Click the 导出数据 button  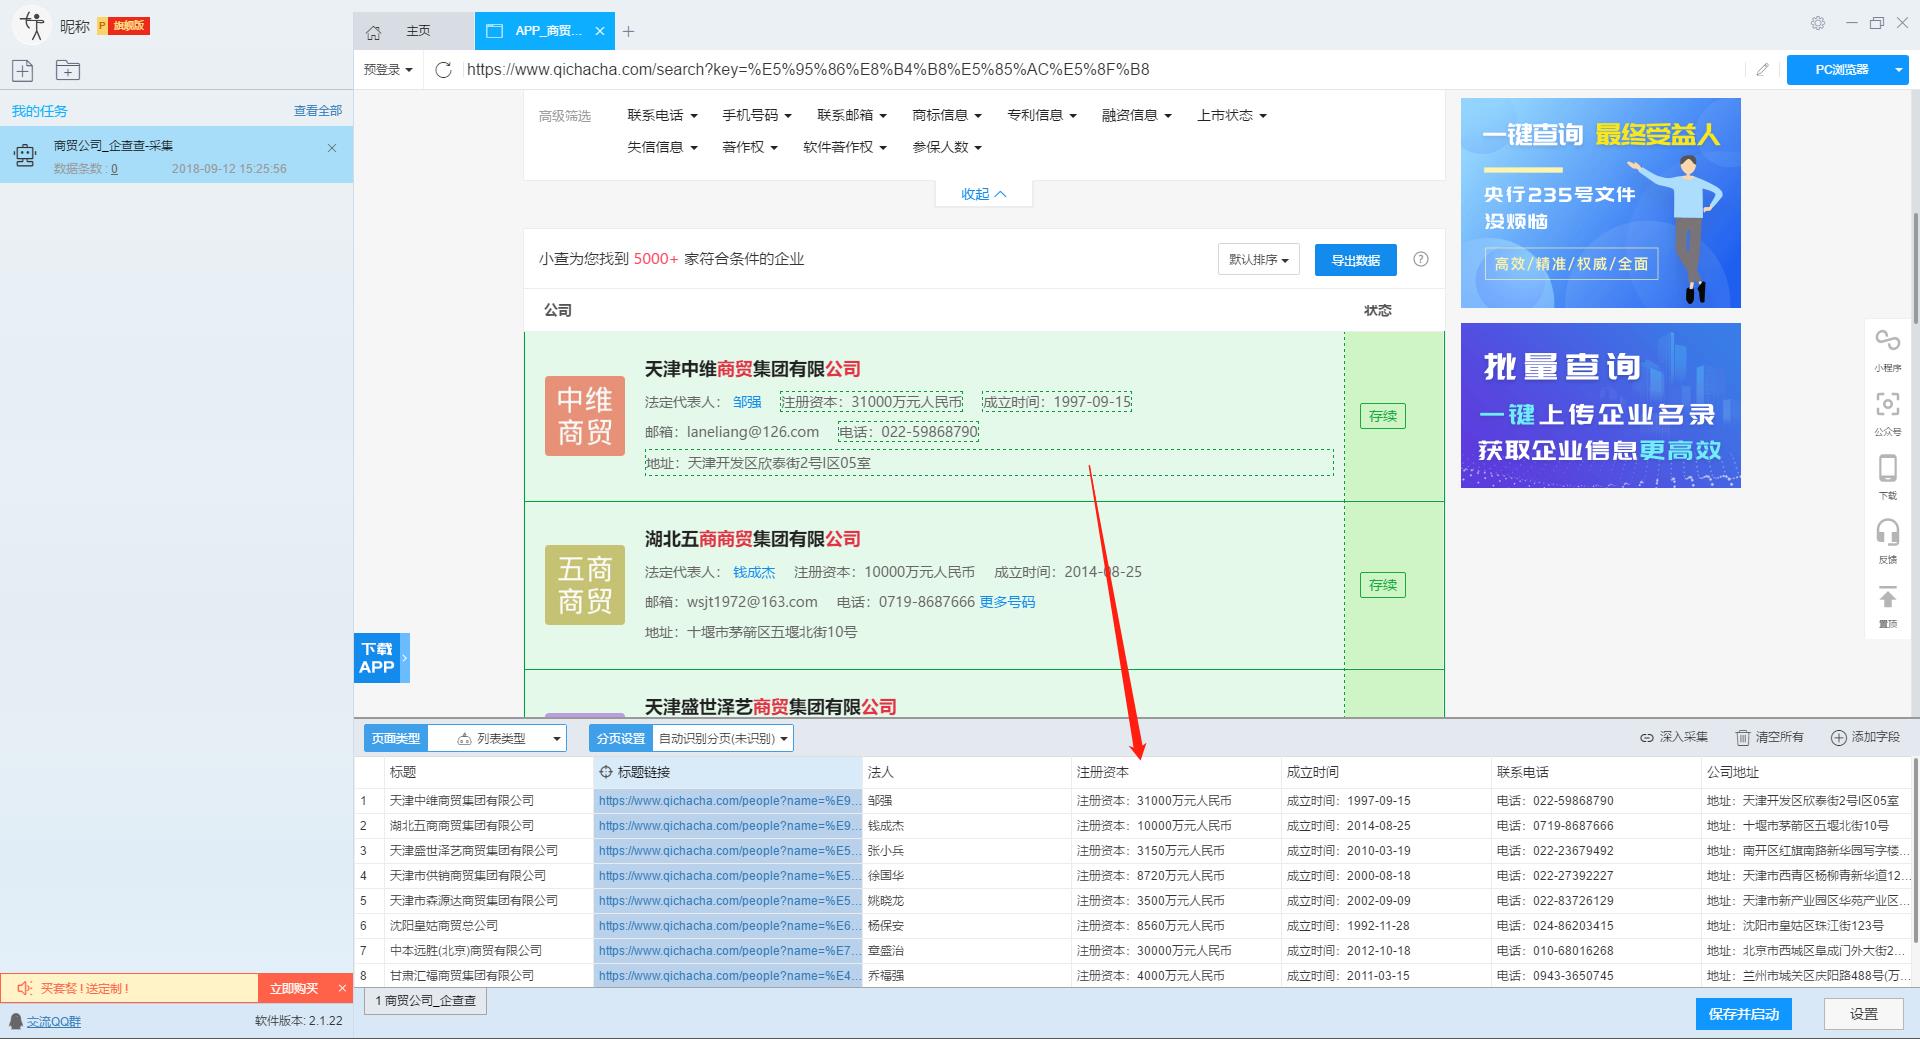pos(1355,260)
